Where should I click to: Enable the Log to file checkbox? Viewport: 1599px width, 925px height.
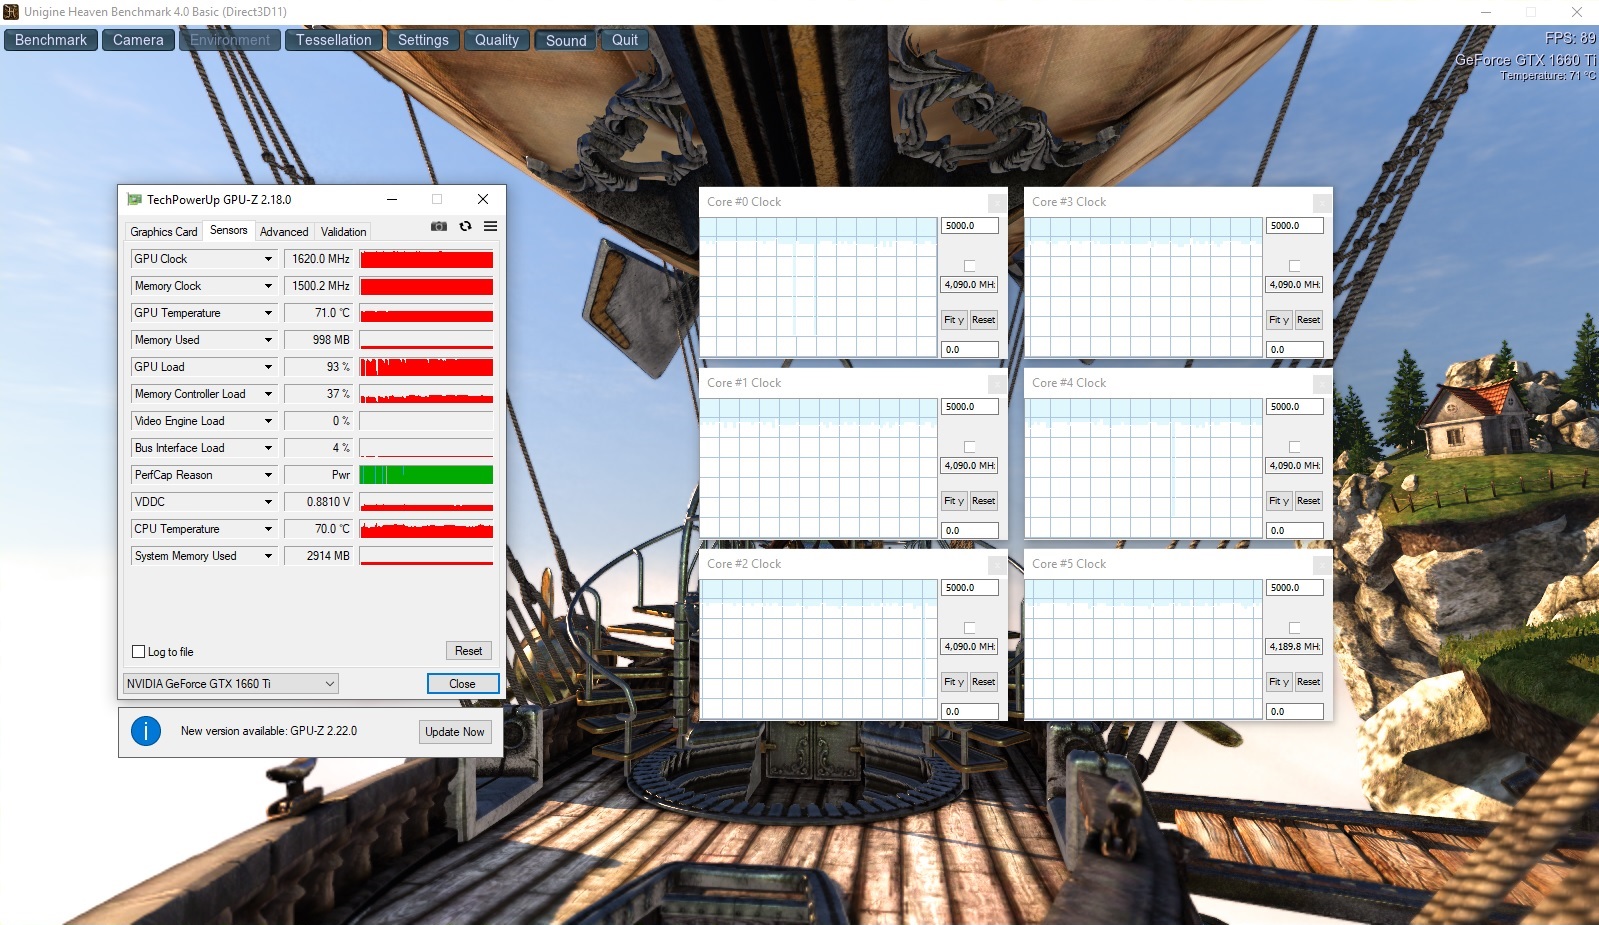click(139, 652)
